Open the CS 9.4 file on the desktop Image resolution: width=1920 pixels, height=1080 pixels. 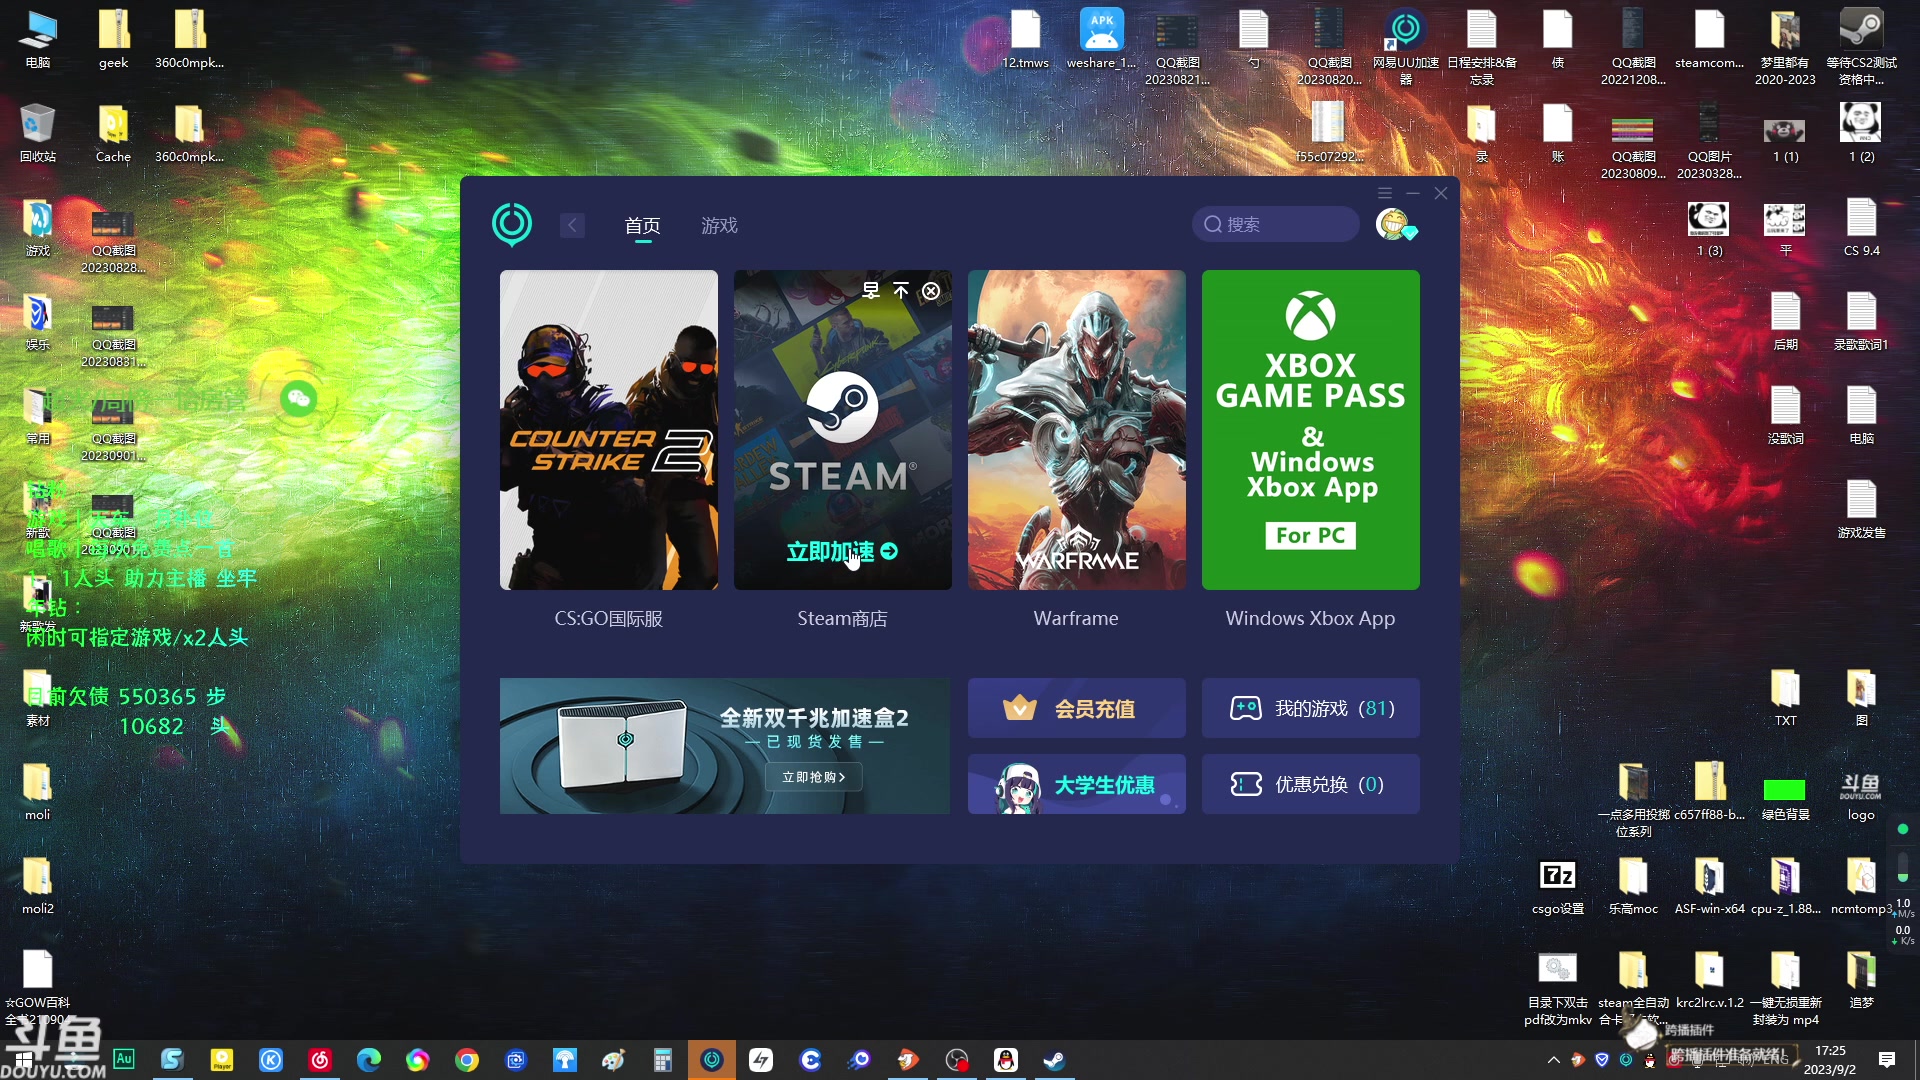tap(1861, 227)
